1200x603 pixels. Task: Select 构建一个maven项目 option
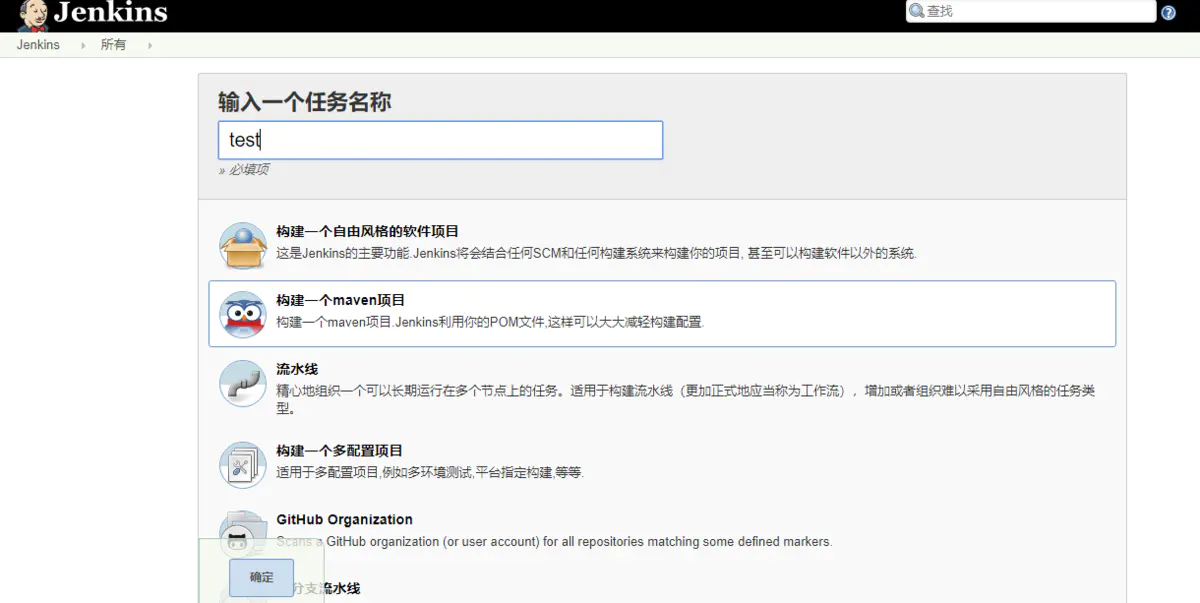point(662,314)
